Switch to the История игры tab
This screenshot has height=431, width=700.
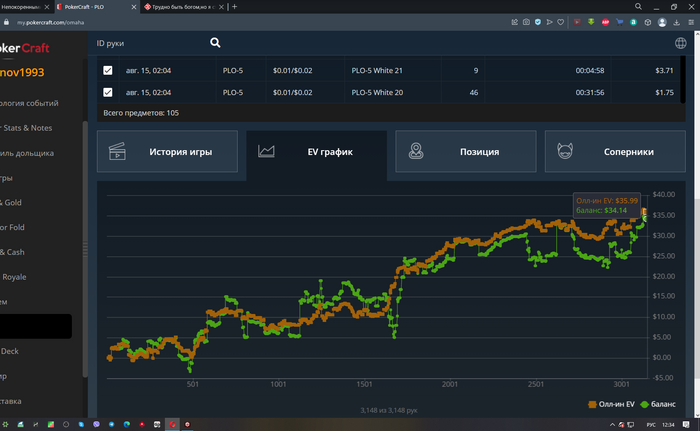[167, 151]
